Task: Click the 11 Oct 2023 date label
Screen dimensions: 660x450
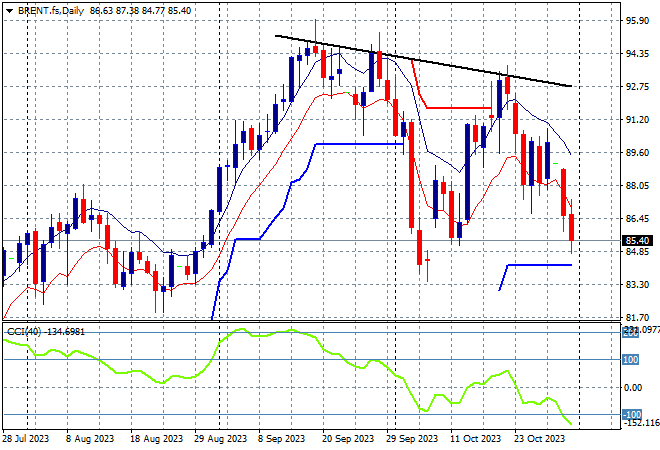Action: 475,439
